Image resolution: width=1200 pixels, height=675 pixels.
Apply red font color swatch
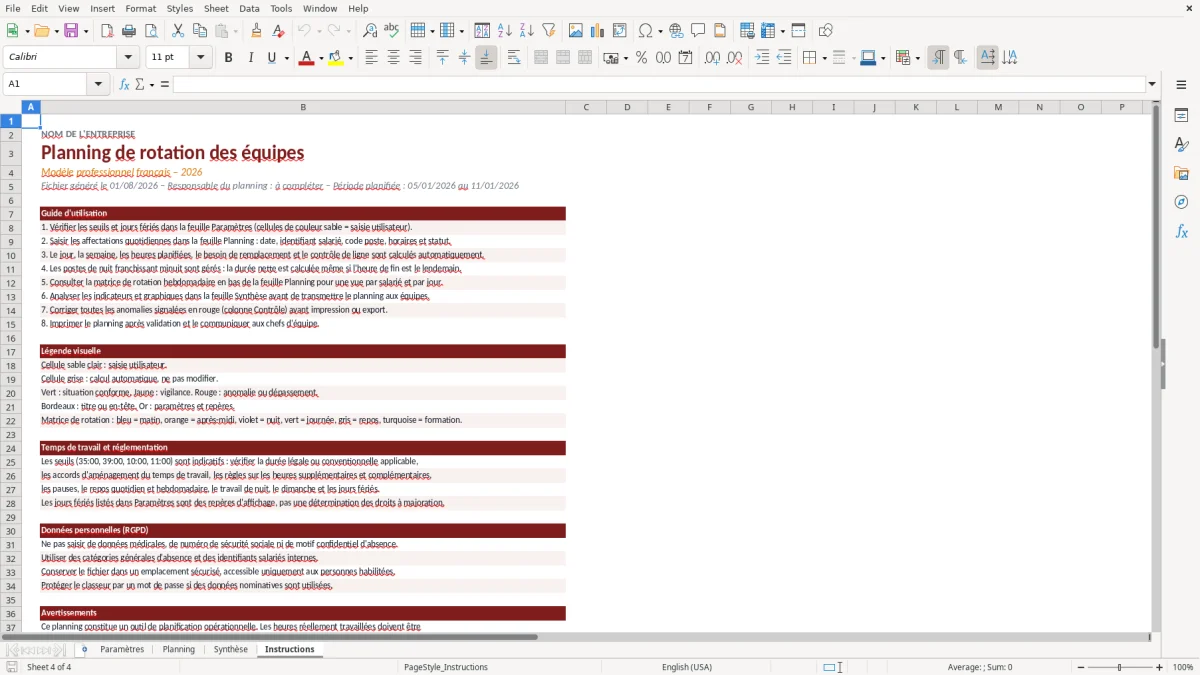point(305,58)
